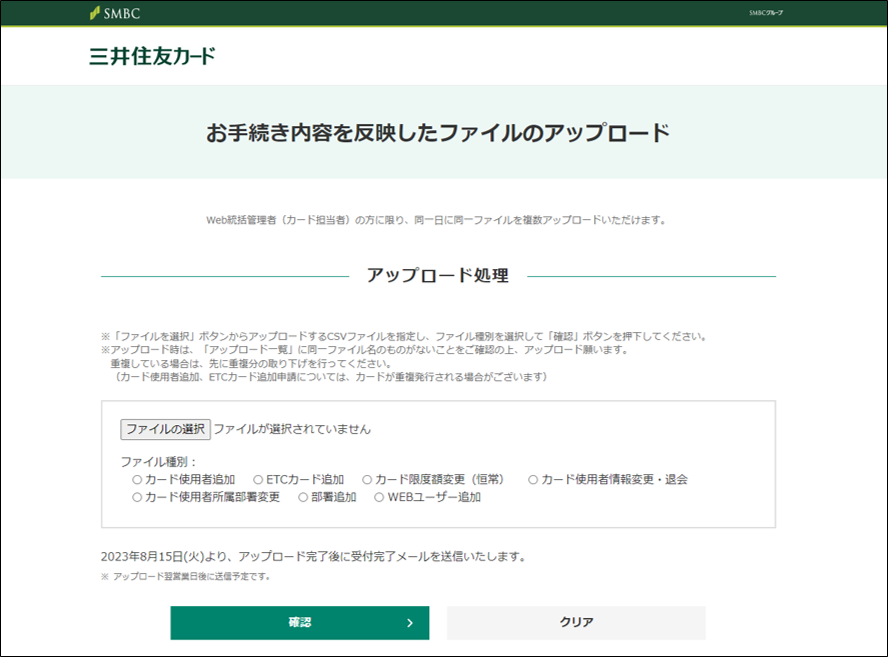This screenshot has width=888, height=657.
Task: Click the SMBCグループ link in top bar
Action: 766,12
